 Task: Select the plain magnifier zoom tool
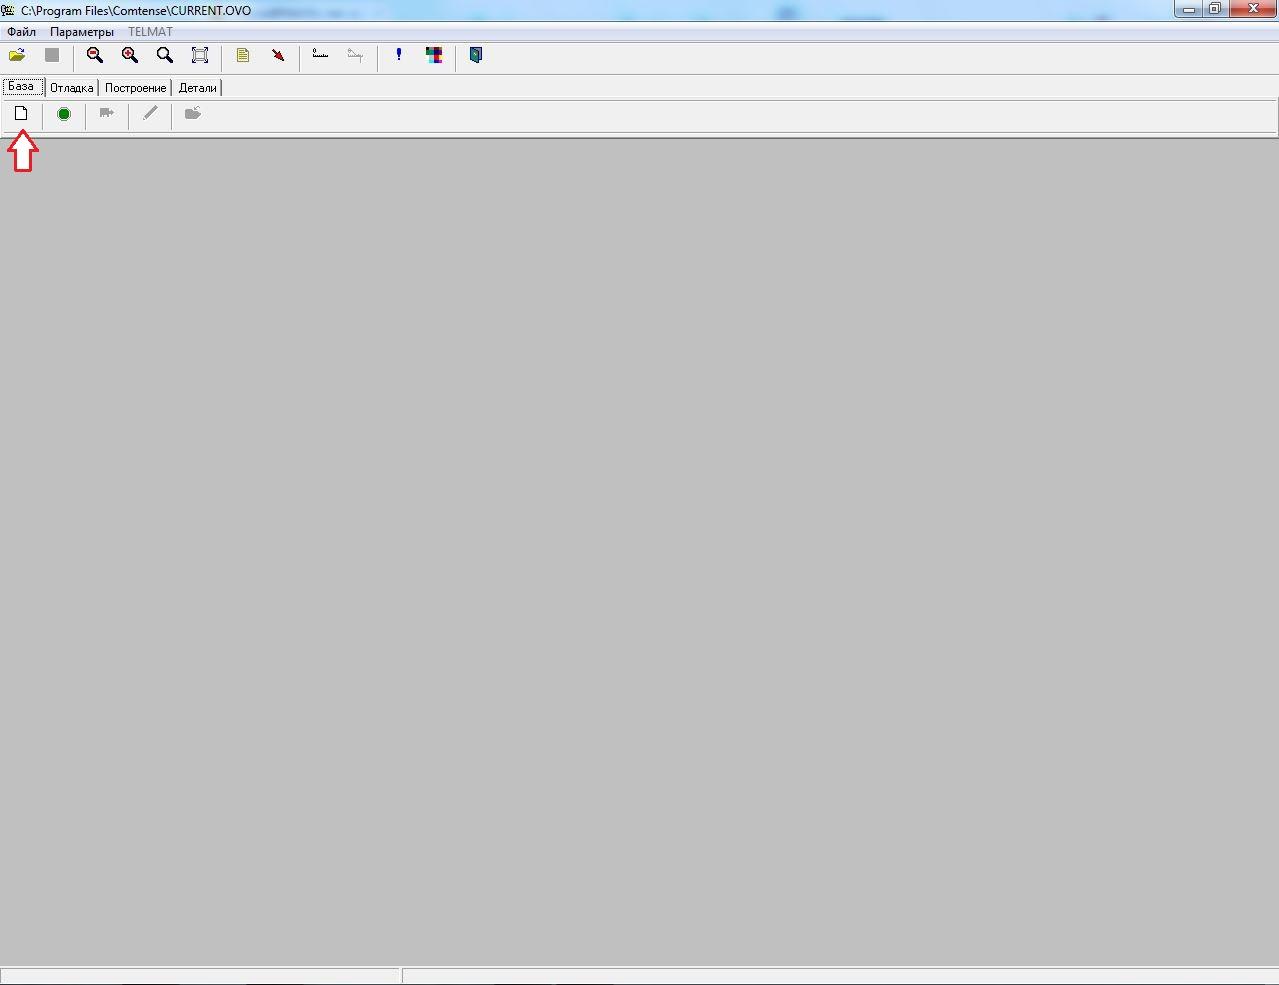coord(165,56)
